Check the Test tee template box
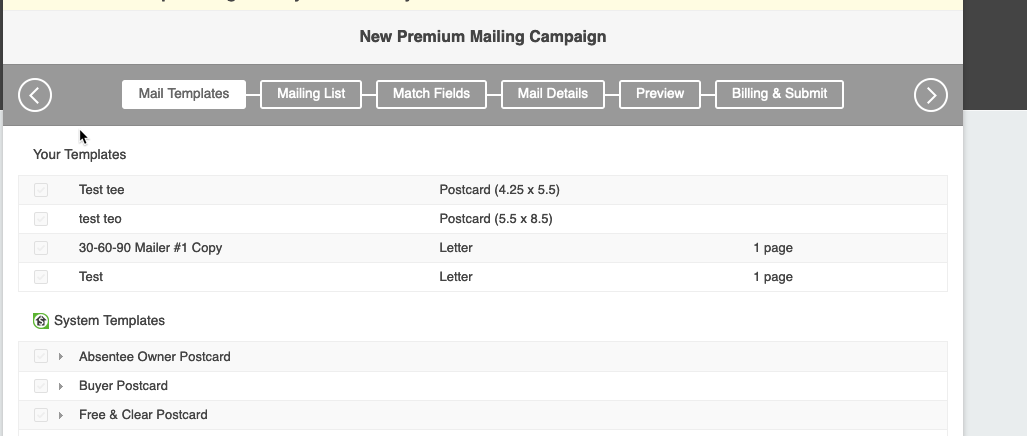This screenshot has width=1027, height=436. pyautogui.click(x=41, y=190)
